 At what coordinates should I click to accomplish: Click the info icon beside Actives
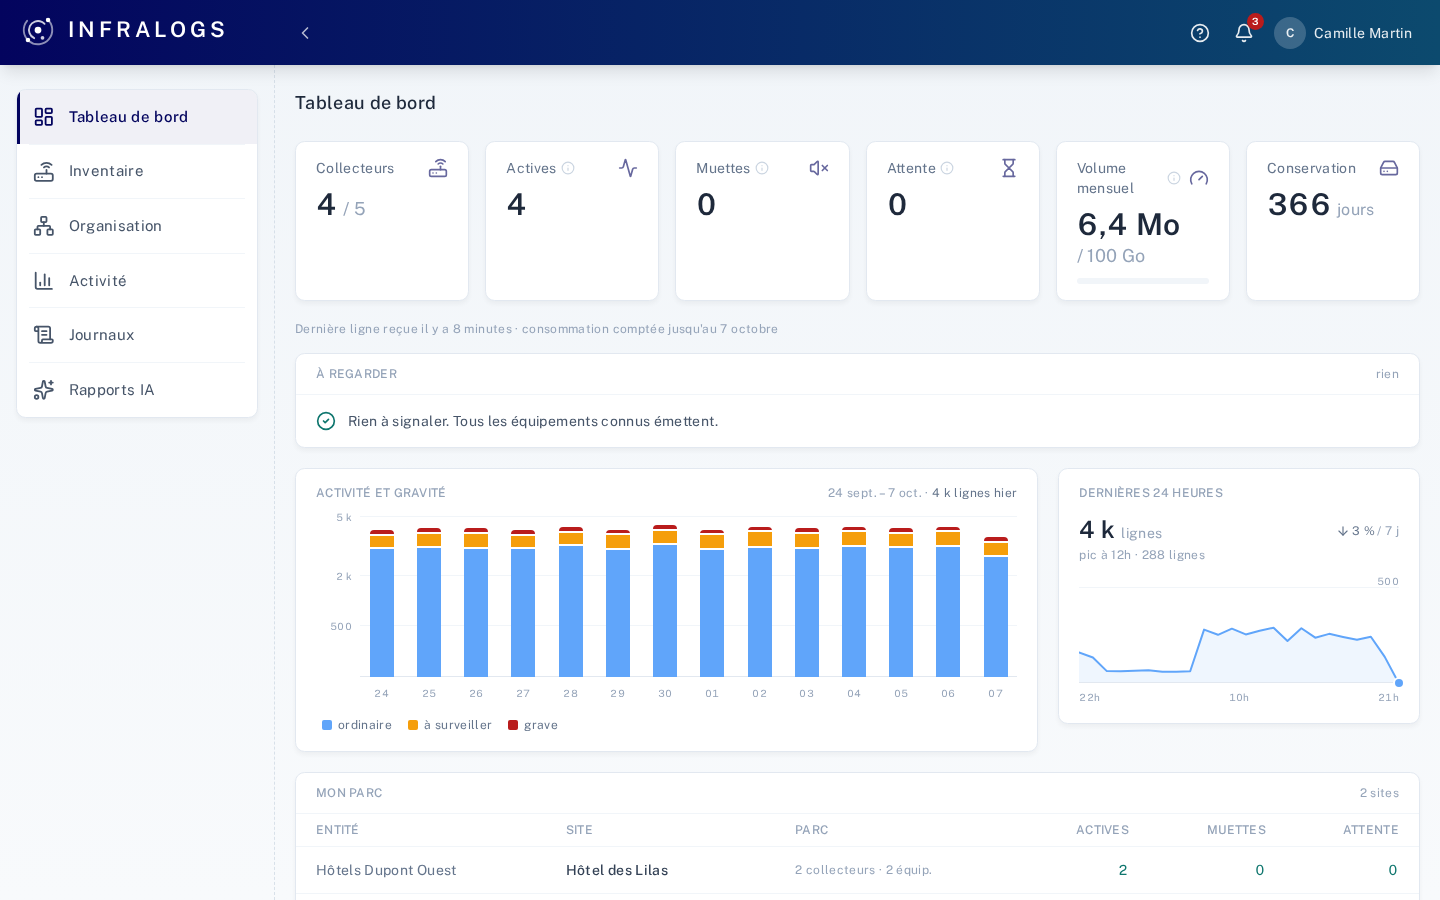pos(568,168)
